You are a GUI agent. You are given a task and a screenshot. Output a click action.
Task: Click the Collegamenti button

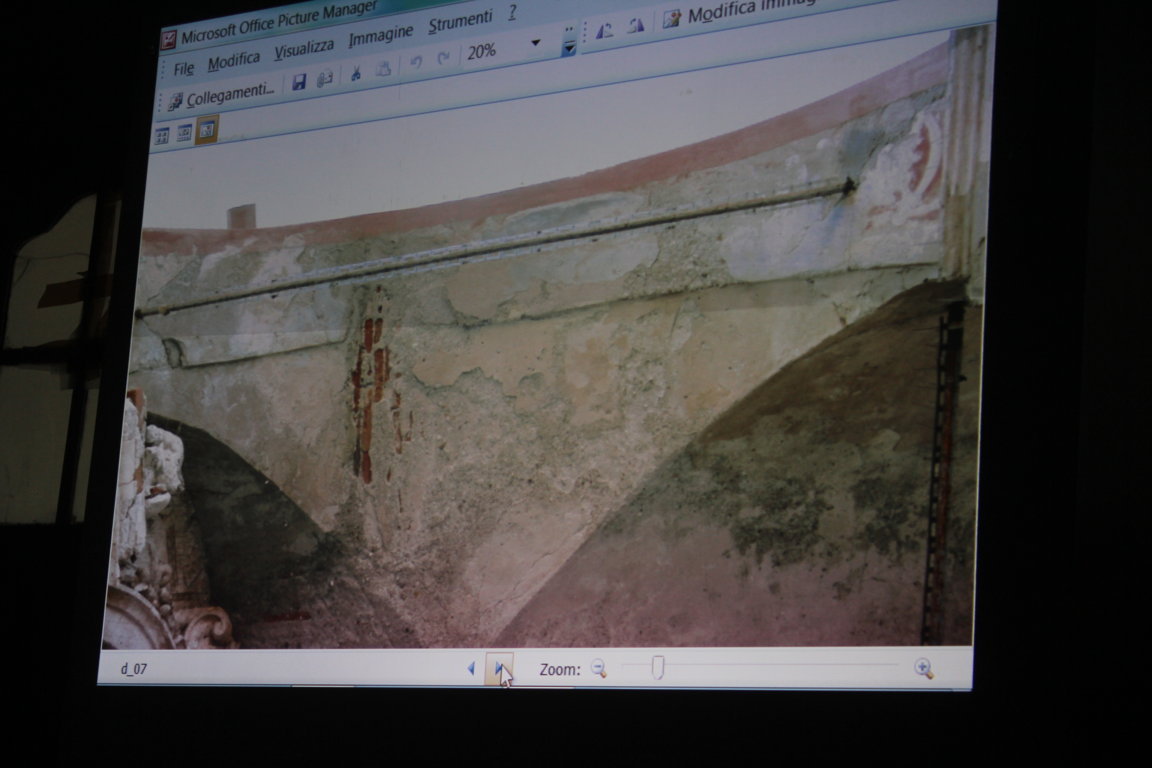pos(222,96)
